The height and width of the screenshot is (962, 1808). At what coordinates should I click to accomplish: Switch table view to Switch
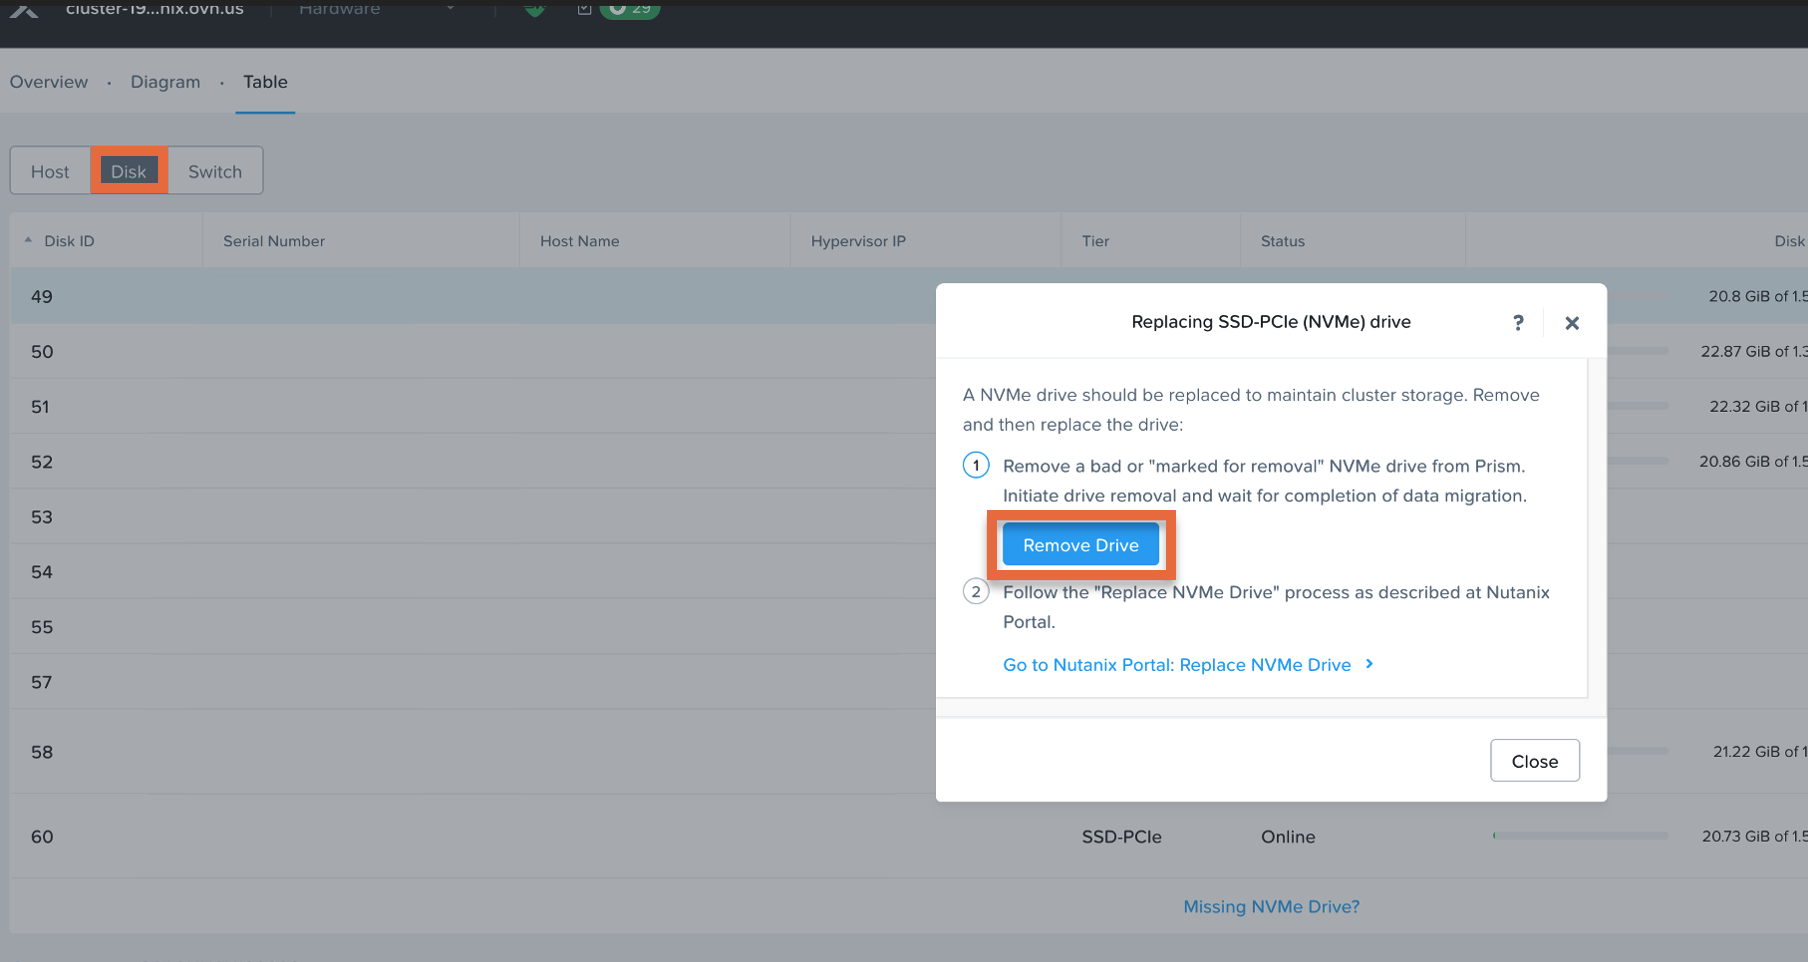point(215,171)
